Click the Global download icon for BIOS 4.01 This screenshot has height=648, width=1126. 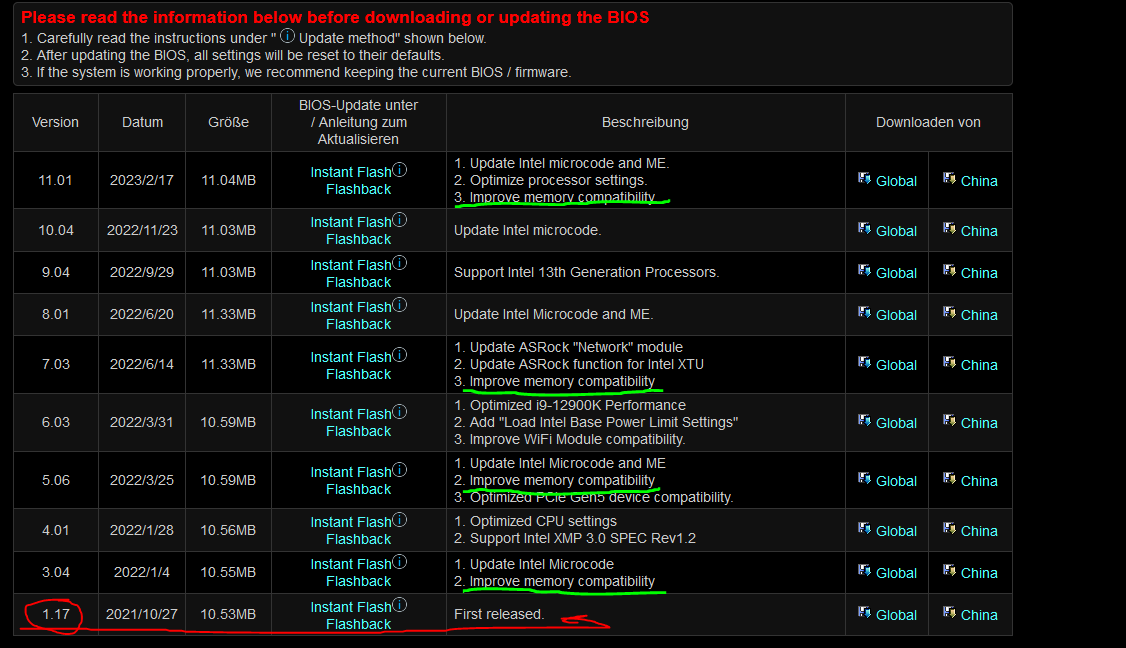[x=865, y=528]
